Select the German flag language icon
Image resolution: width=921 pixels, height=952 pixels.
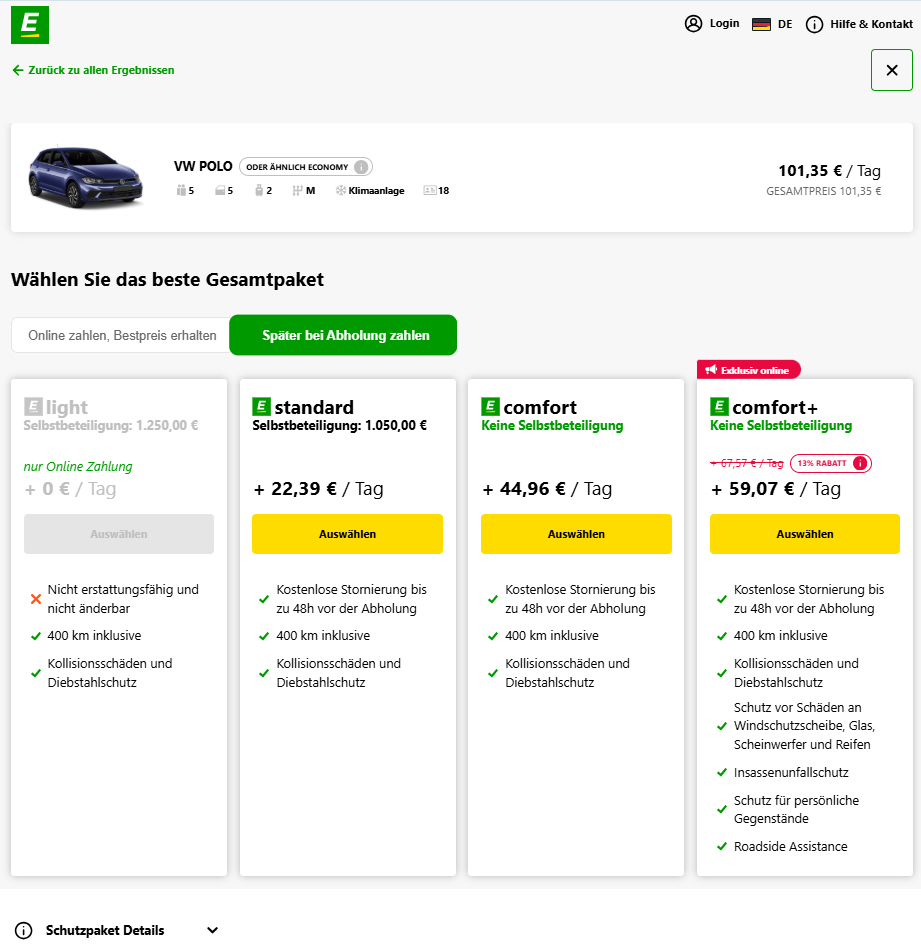pyautogui.click(x=761, y=24)
